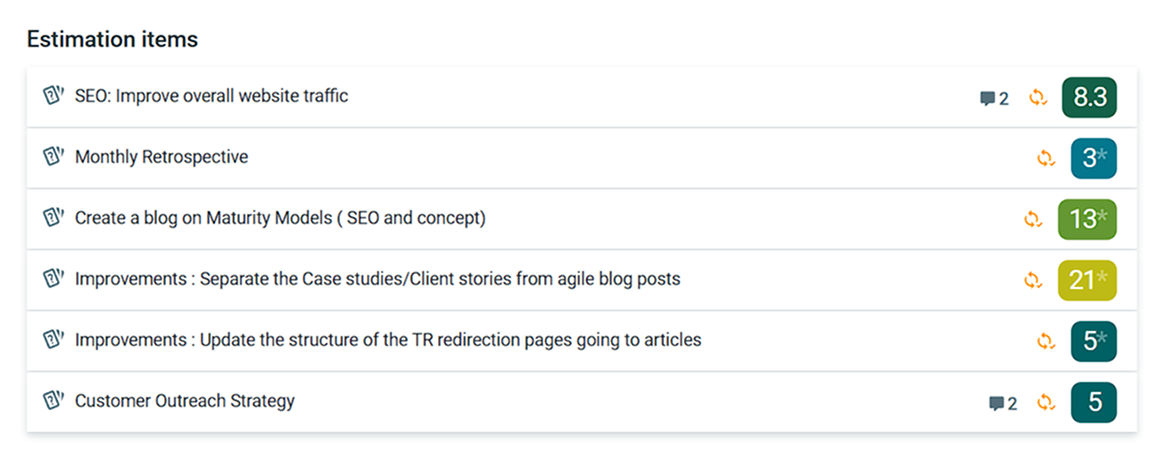Click the green 13 estimate badge
Viewport: 1164px width, 464px height.
click(x=1087, y=219)
